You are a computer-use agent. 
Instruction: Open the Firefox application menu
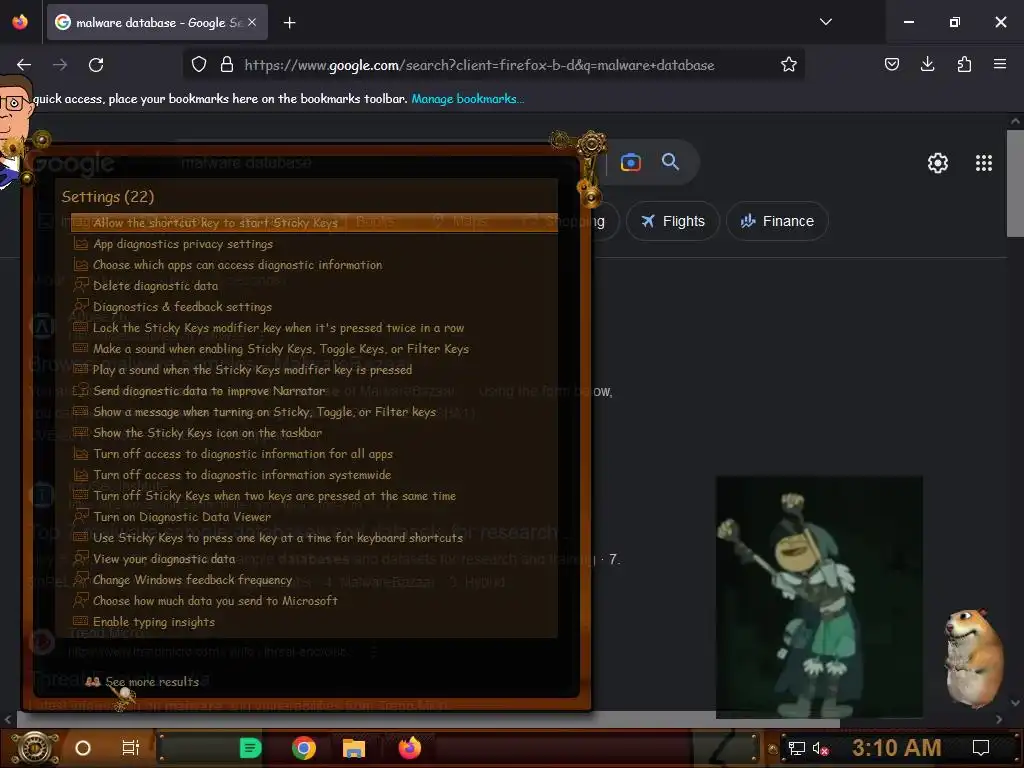(999, 64)
